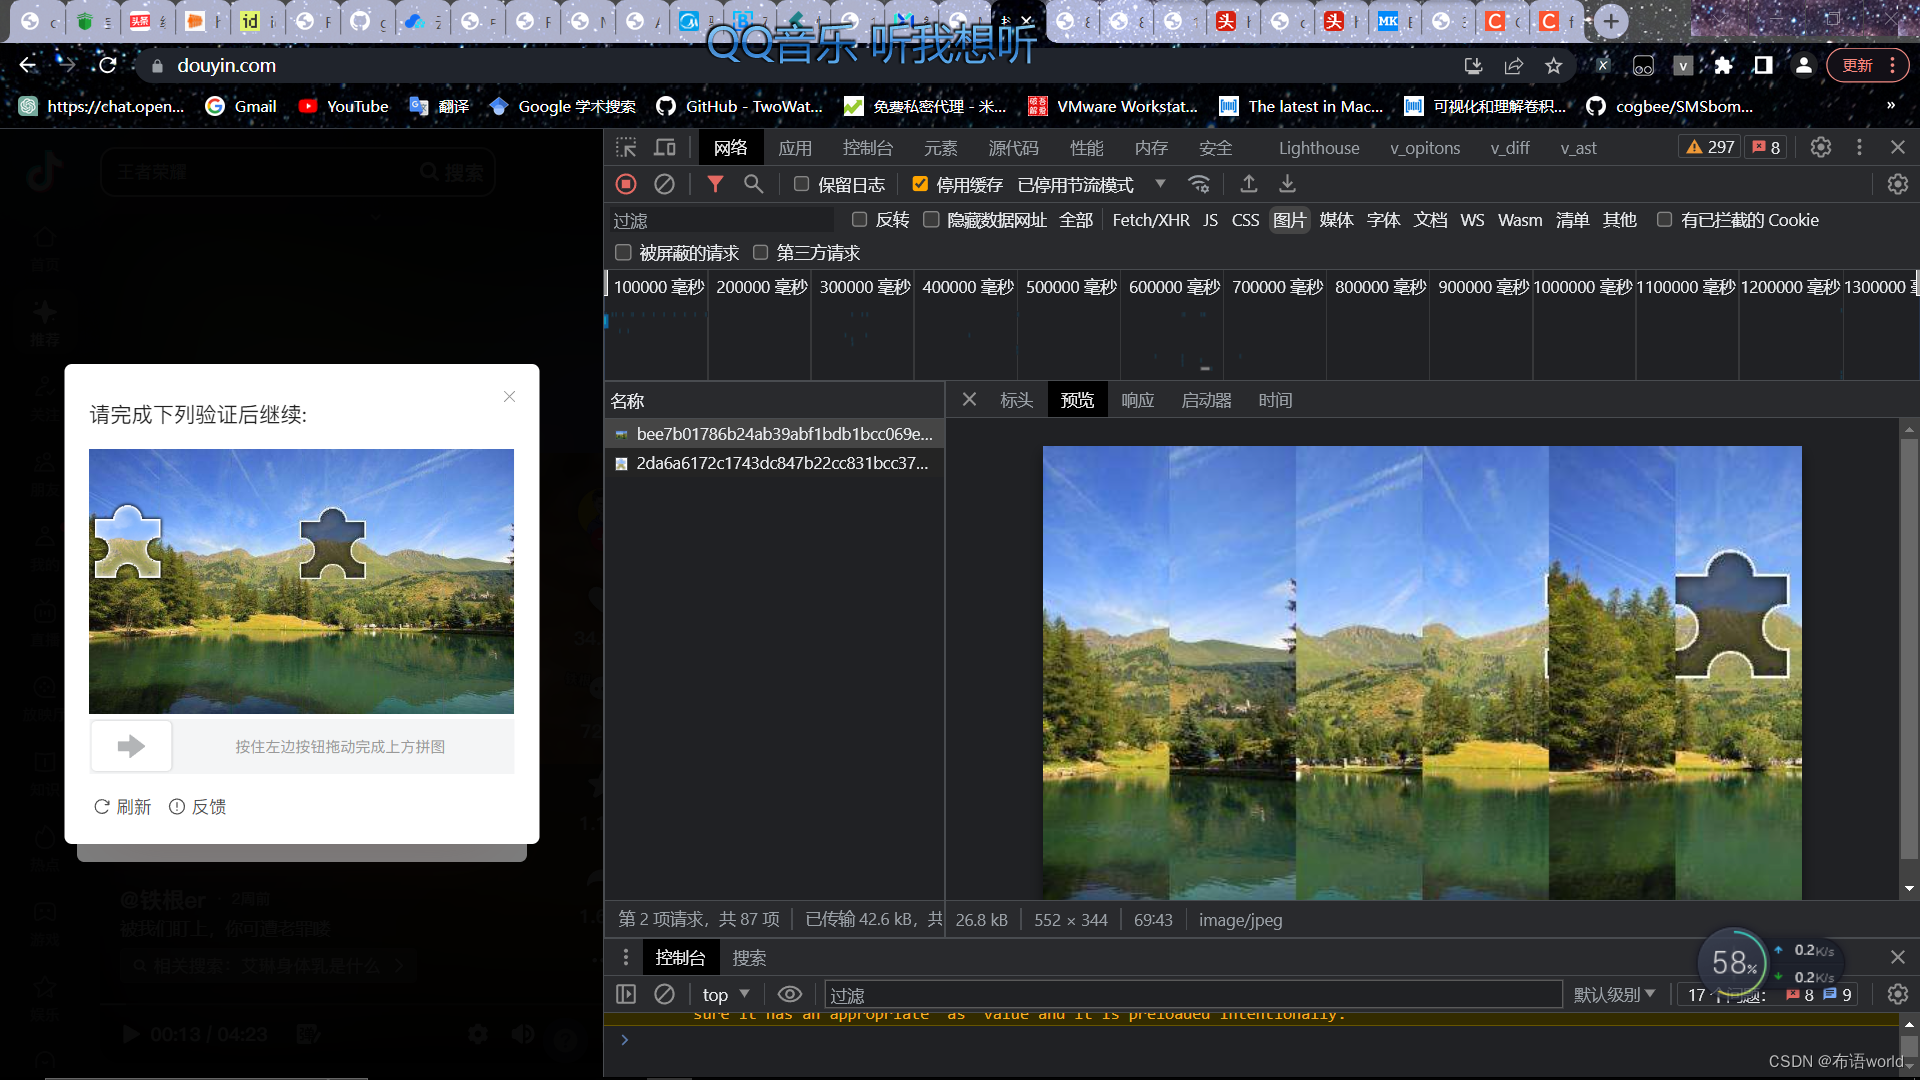This screenshot has height=1080, width=1920.
Task: Click the import HAR upload icon
Action: [1249, 184]
